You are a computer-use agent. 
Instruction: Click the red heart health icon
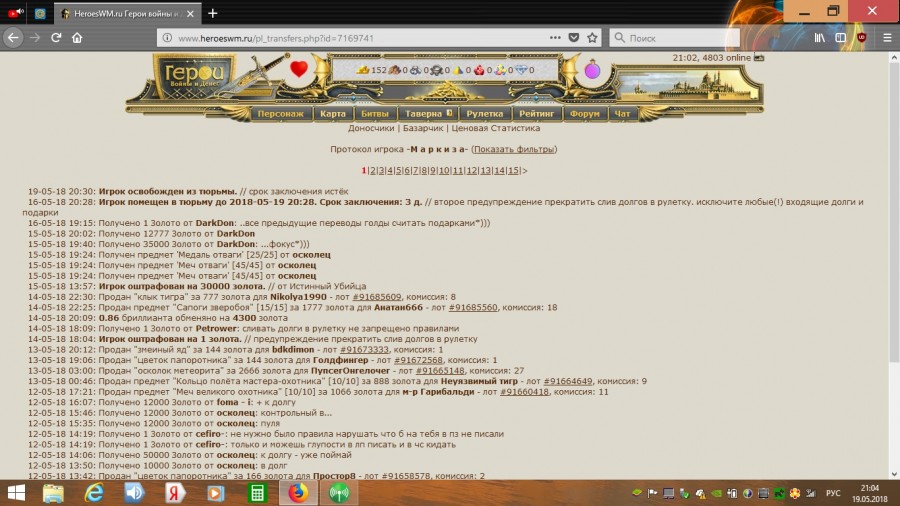(x=299, y=70)
